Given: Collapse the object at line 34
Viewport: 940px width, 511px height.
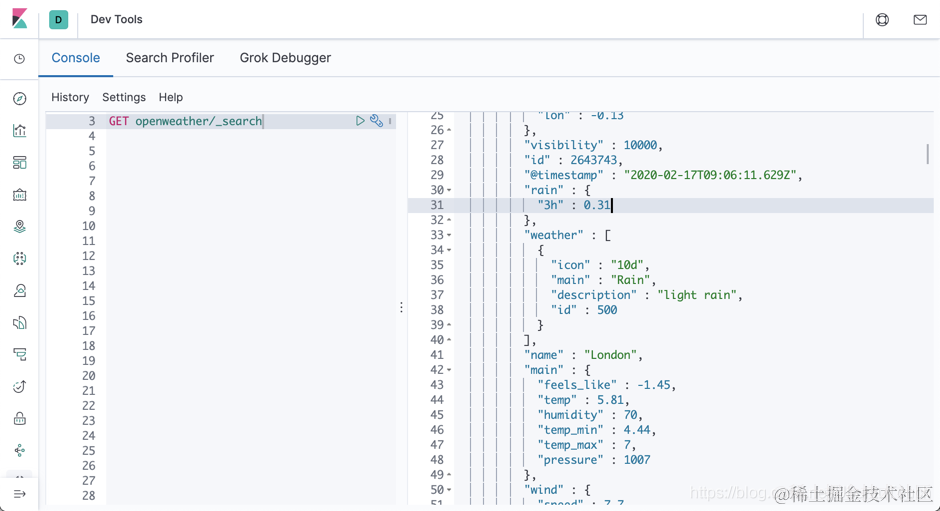Looking at the screenshot, I should 449,250.
